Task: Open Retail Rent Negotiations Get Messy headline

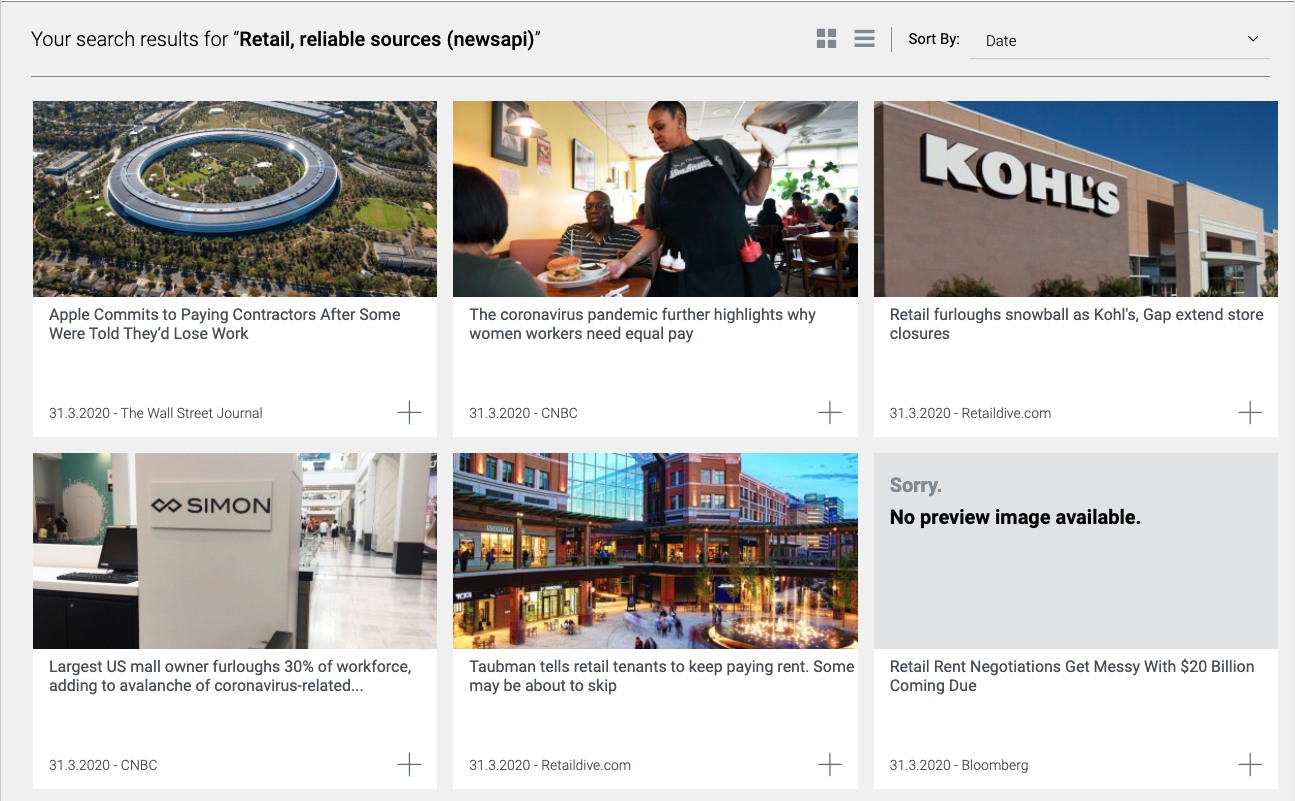Action: pyautogui.click(x=1072, y=676)
